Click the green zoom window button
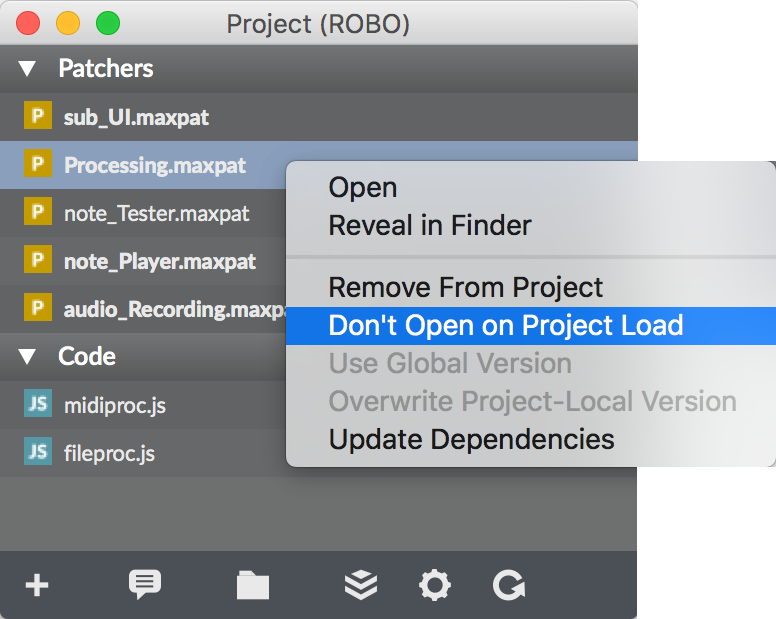Image resolution: width=776 pixels, height=619 pixels. pyautogui.click(x=108, y=23)
